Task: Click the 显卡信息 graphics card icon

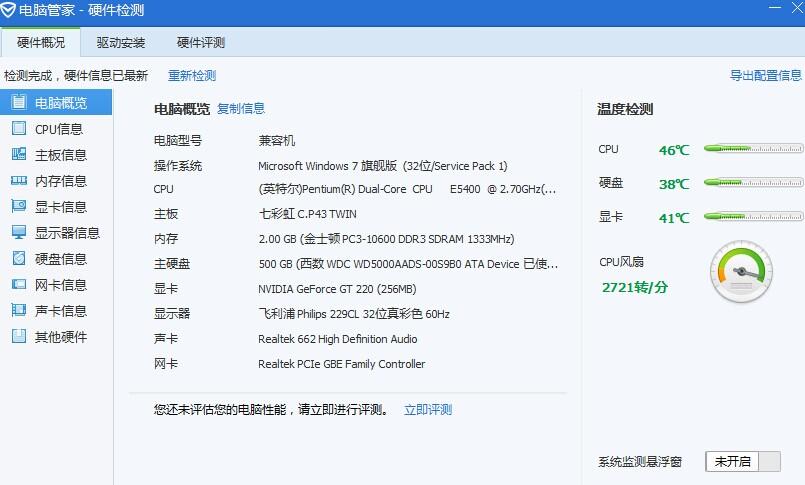Action: point(18,206)
